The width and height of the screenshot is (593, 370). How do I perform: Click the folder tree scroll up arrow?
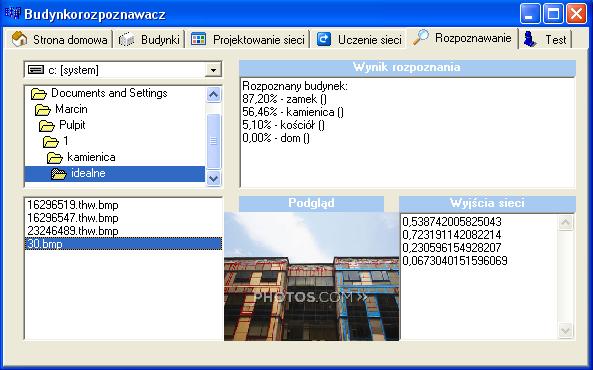(x=213, y=94)
